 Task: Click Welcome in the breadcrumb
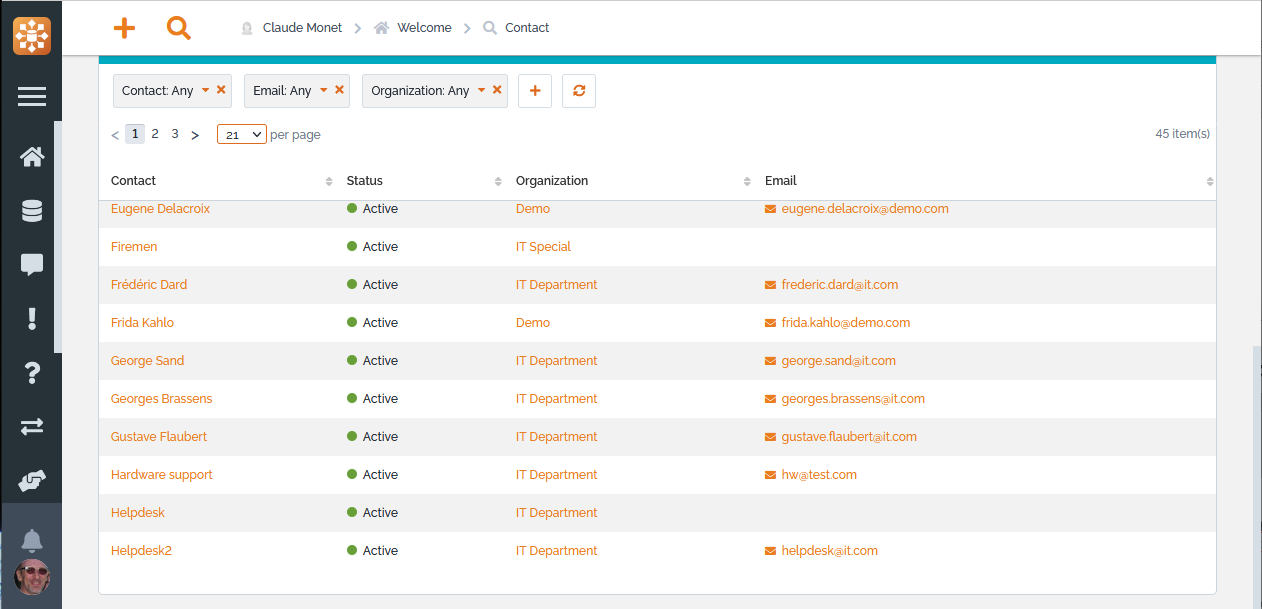[x=424, y=28]
